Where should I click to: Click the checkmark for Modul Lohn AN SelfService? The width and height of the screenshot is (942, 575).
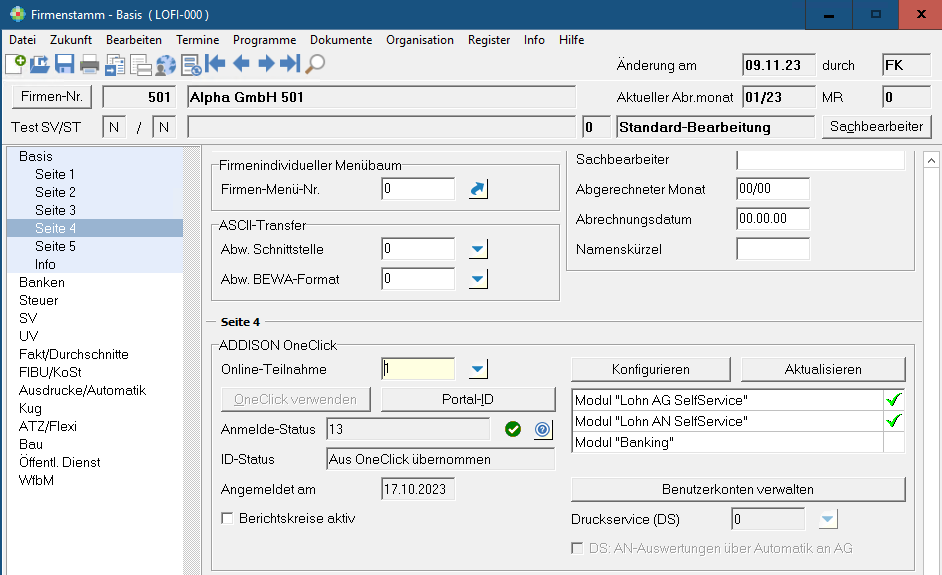[893, 421]
